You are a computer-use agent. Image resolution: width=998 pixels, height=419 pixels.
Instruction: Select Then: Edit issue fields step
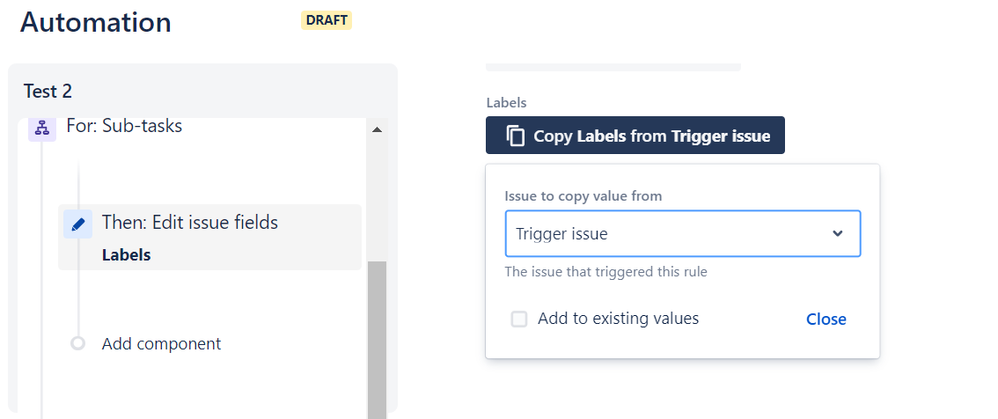click(190, 223)
